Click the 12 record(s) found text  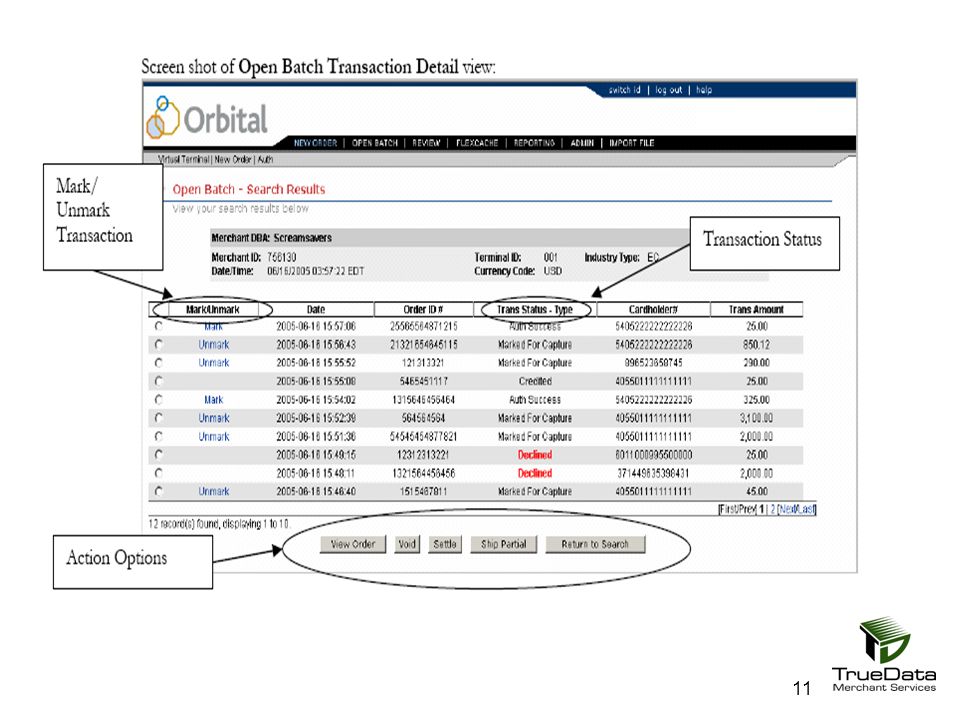coord(219,524)
